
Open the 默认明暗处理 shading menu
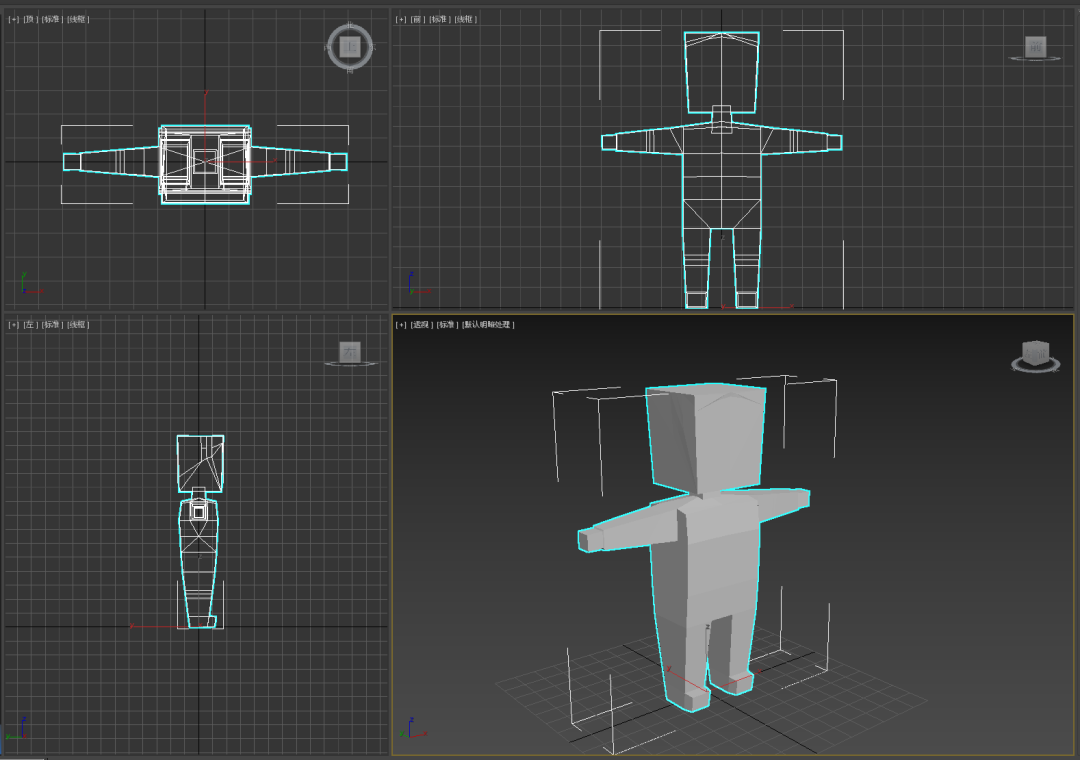(488, 325)
